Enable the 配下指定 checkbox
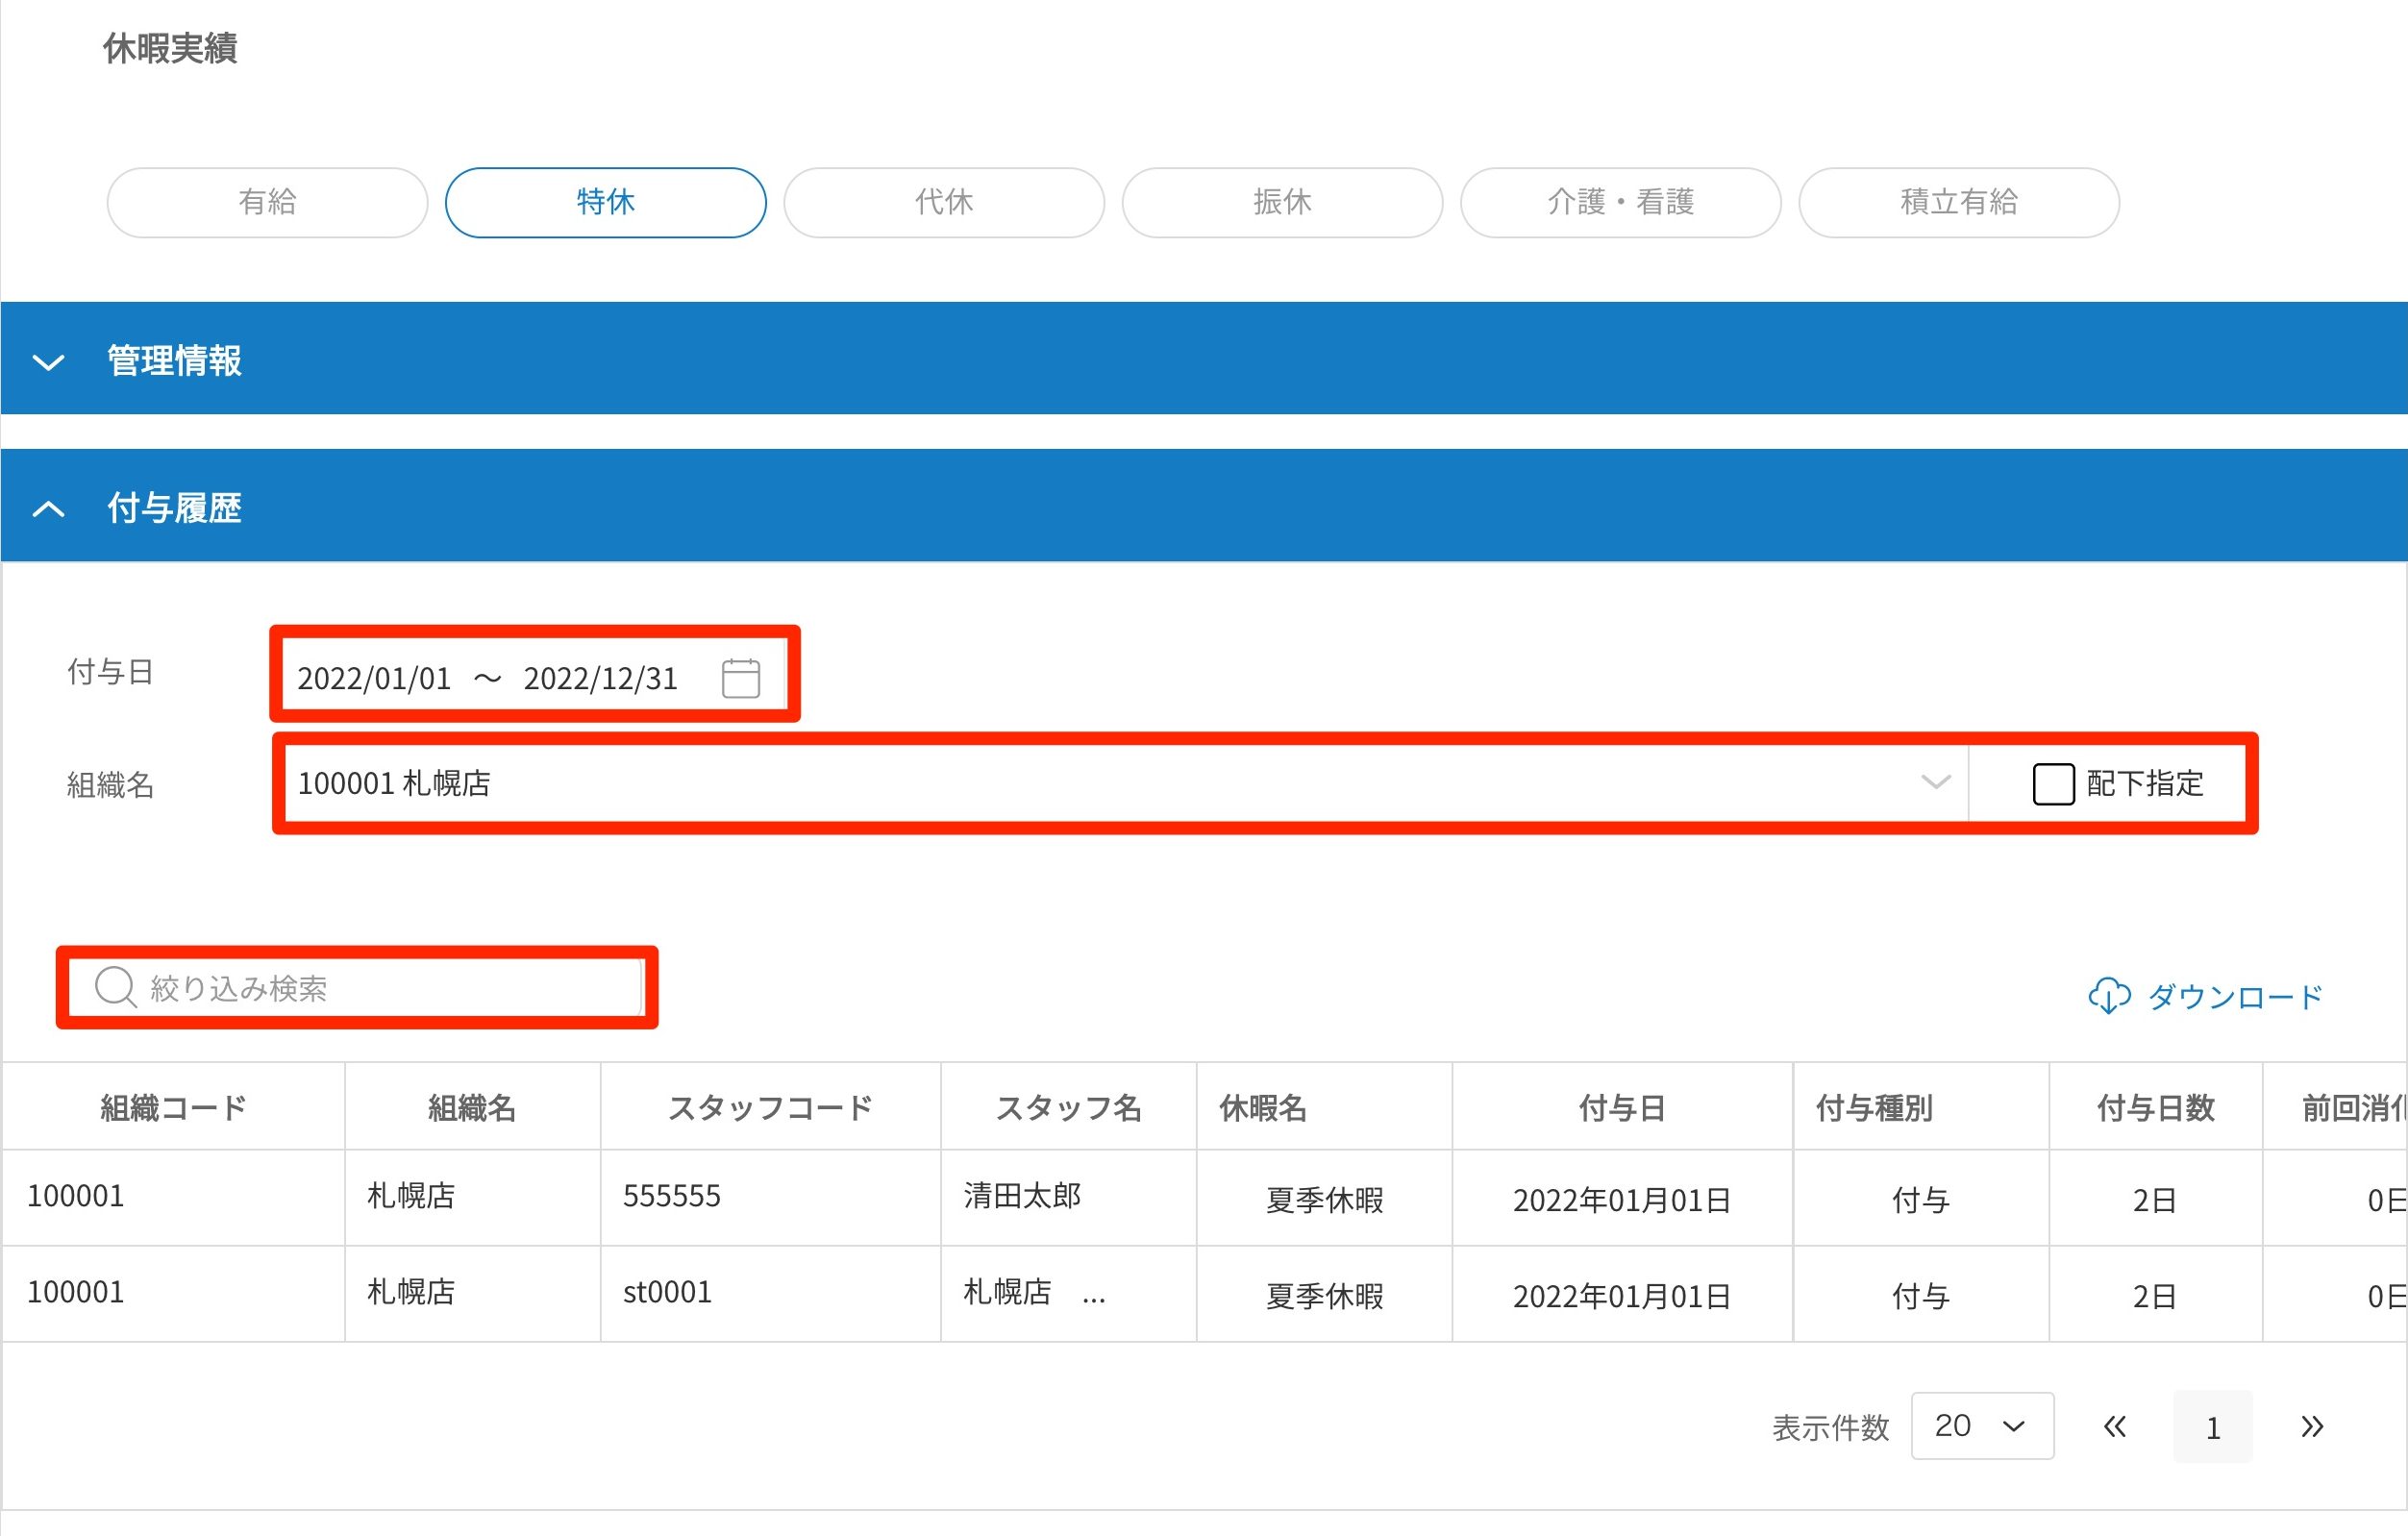 [2052, 783]
